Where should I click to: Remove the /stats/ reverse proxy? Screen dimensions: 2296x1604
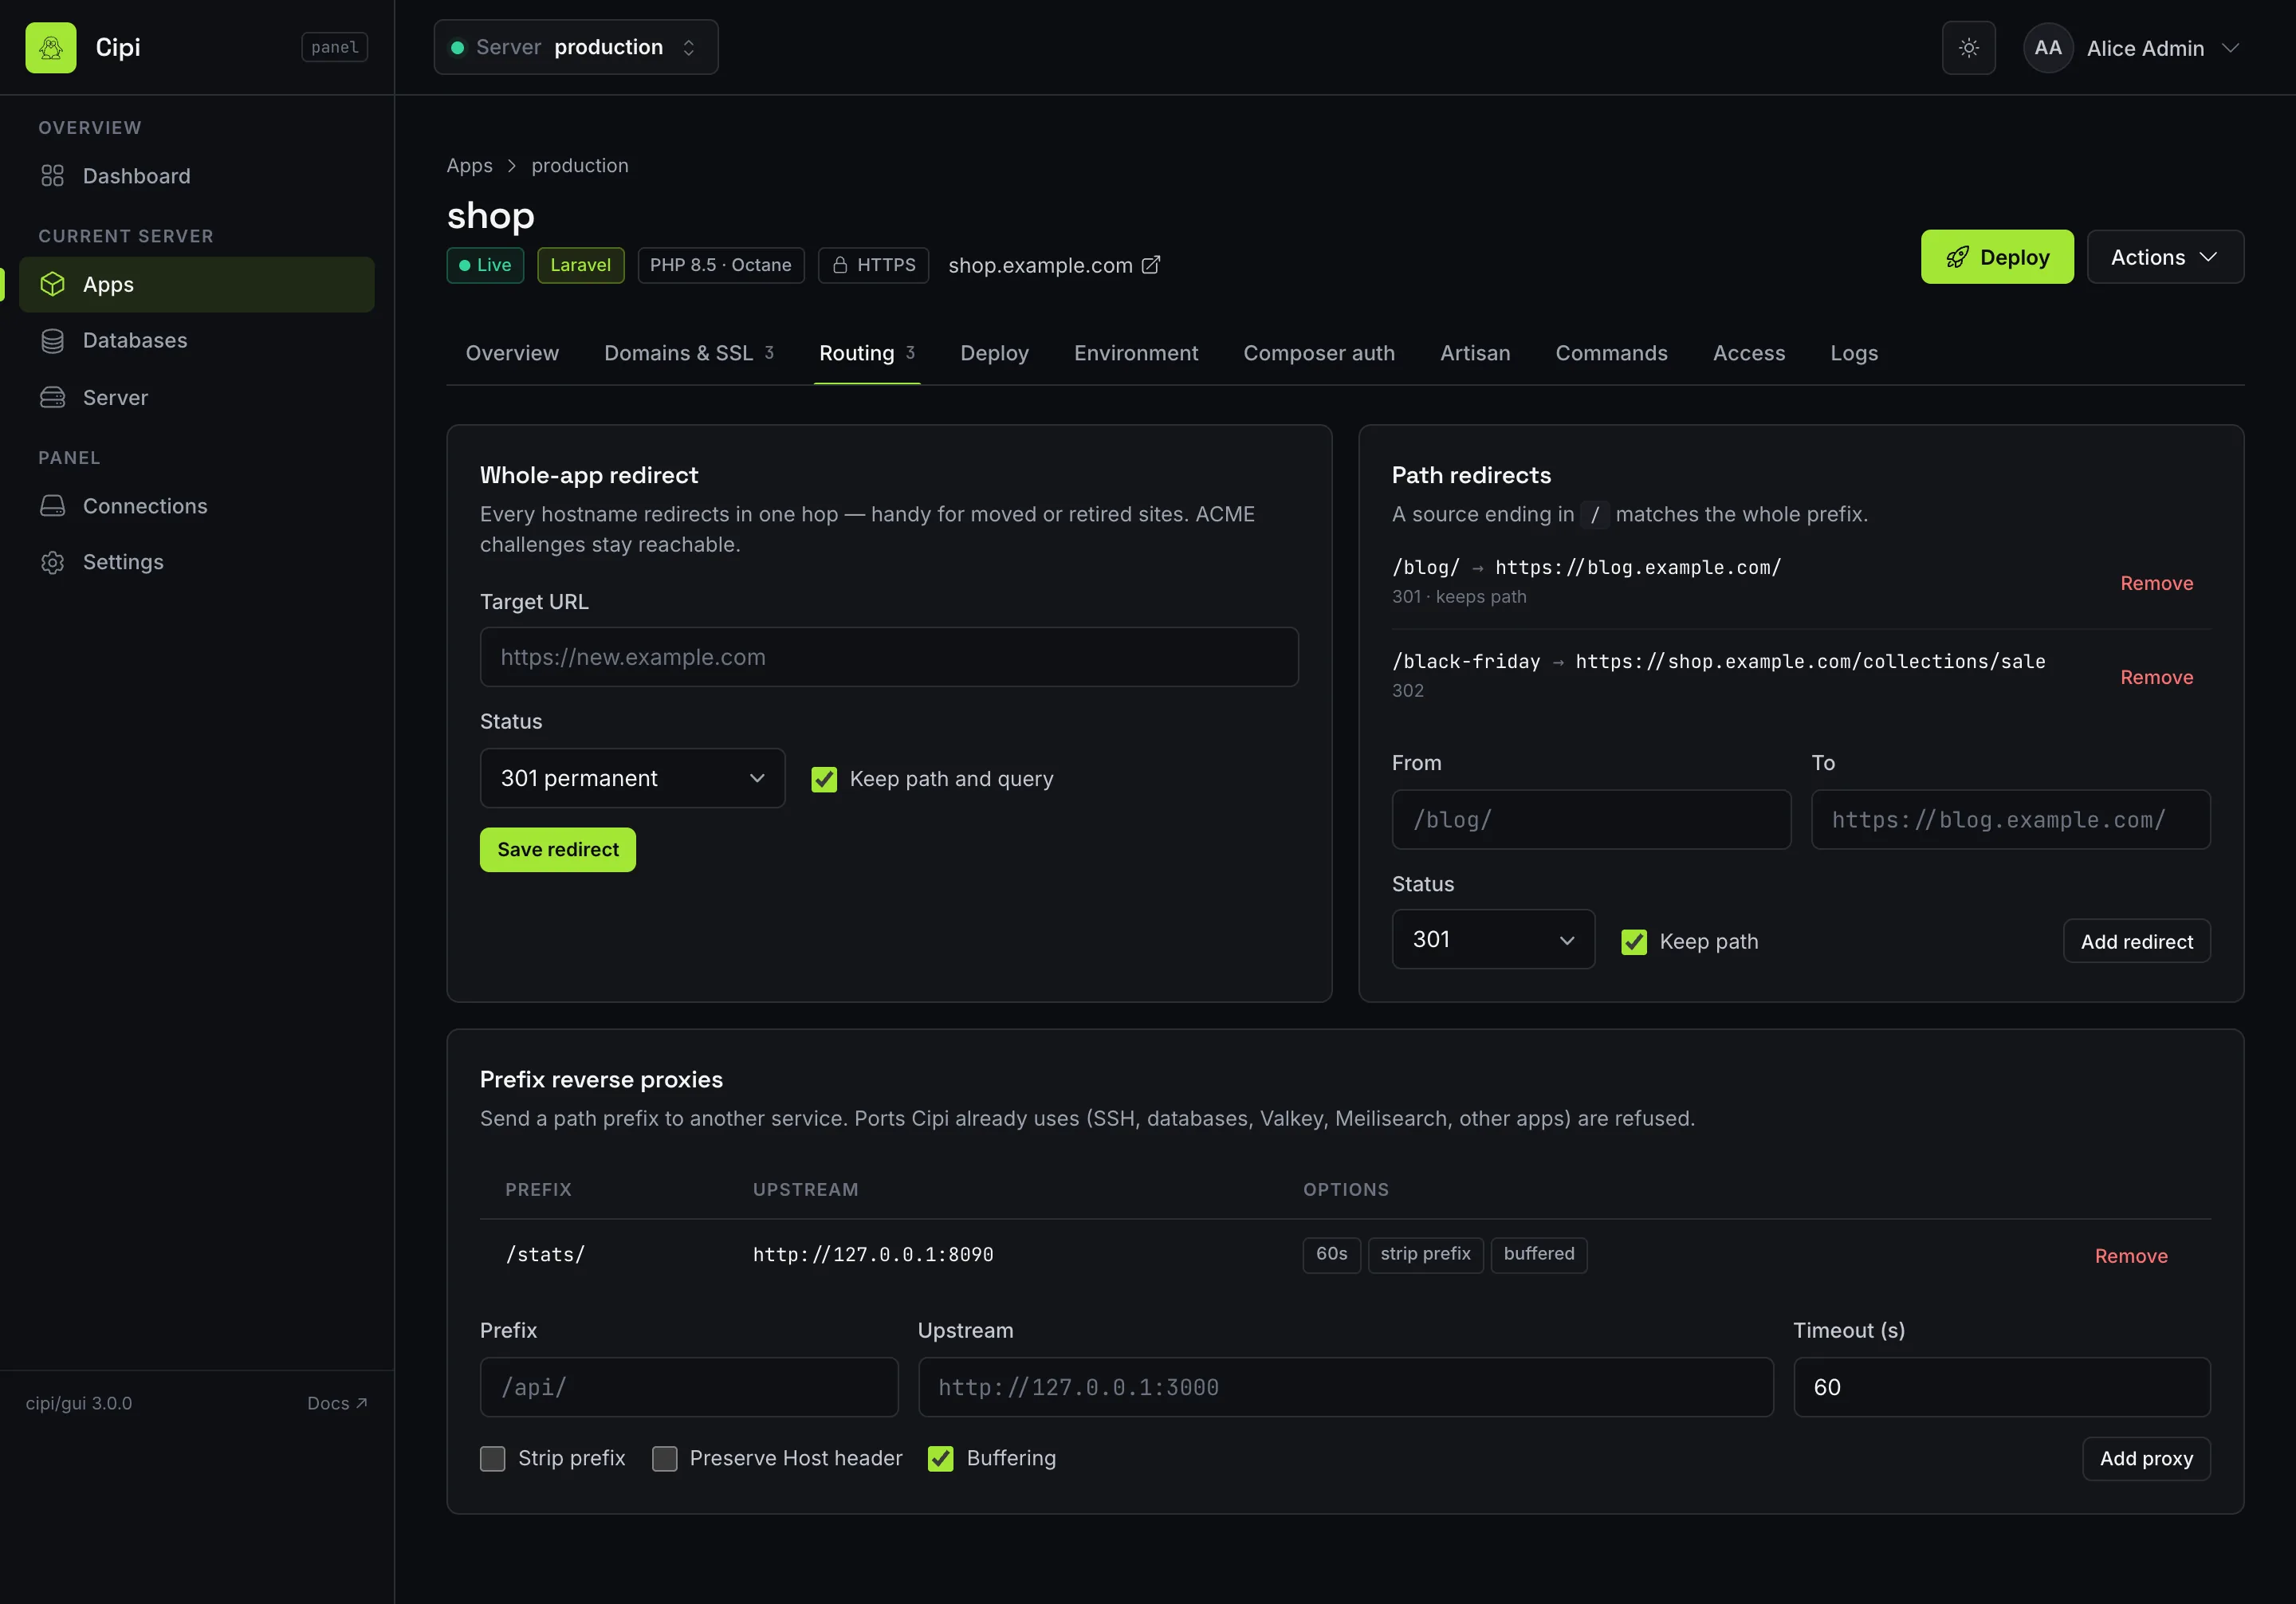click(2131, 1256)
